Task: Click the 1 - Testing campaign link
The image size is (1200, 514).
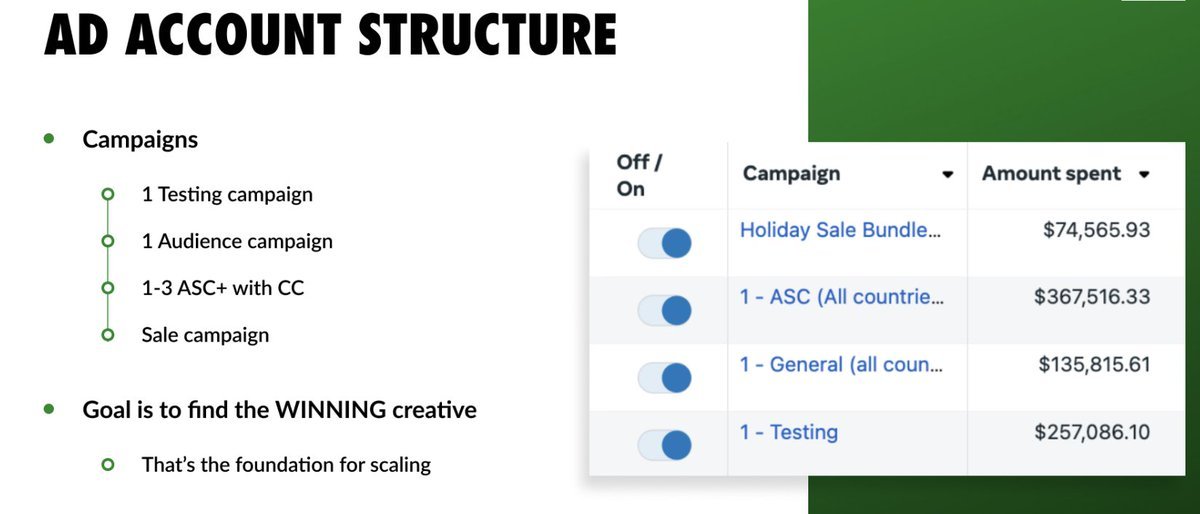Action: pyautogui.click(x=788, y=432)
